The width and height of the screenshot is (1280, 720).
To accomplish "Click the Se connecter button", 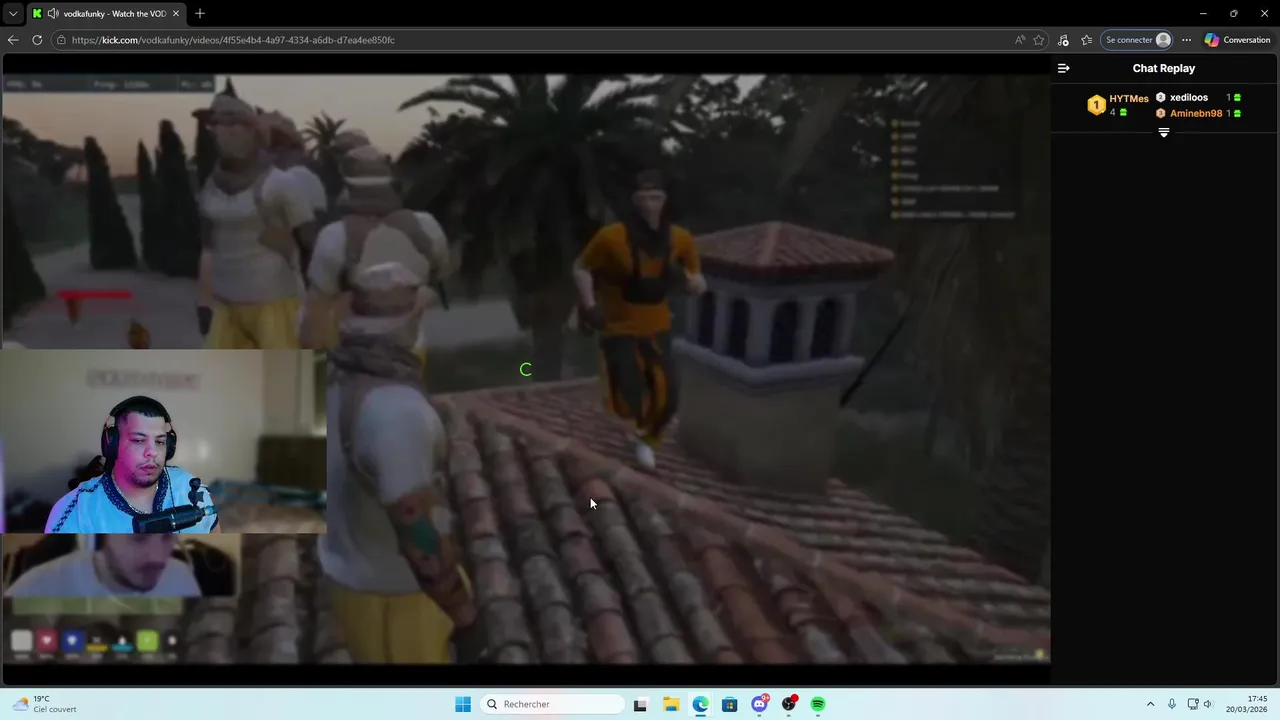I will click(x=1138, y=40).
